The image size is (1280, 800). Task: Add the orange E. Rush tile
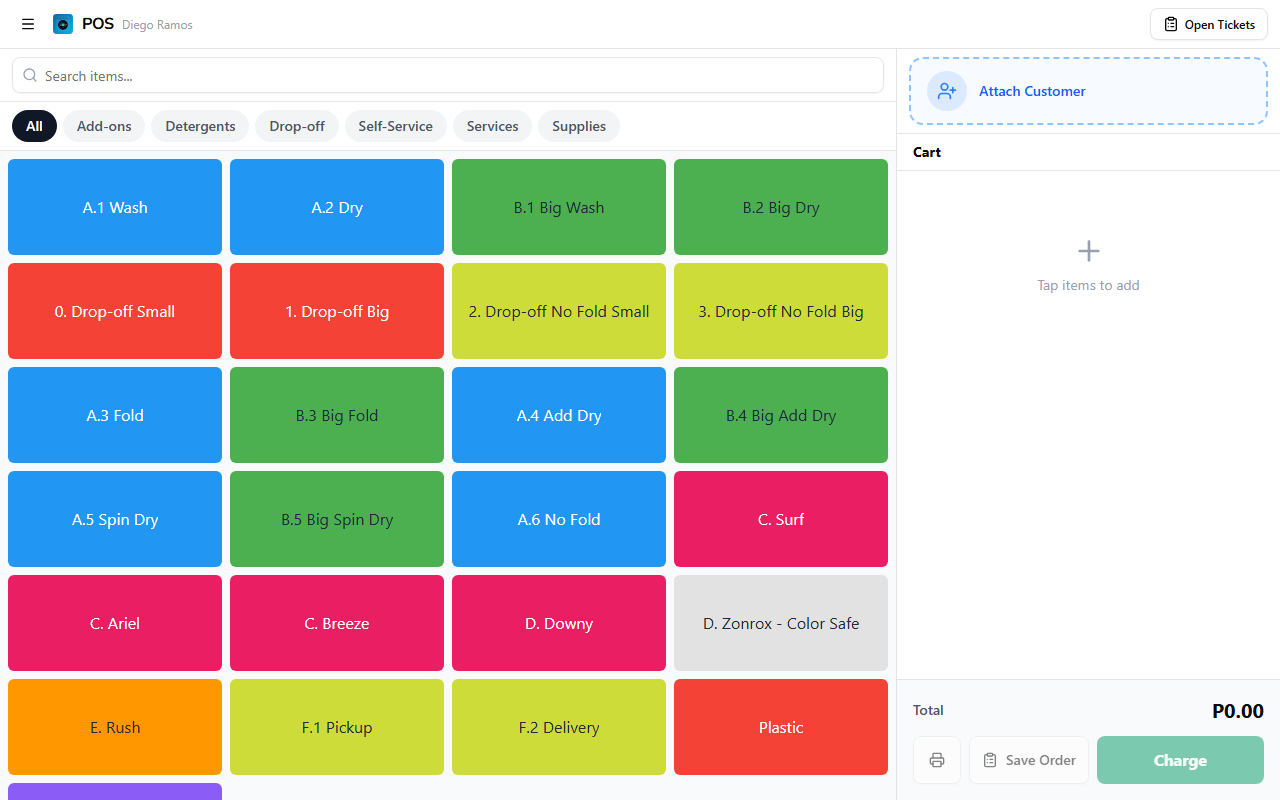(115, 727)
